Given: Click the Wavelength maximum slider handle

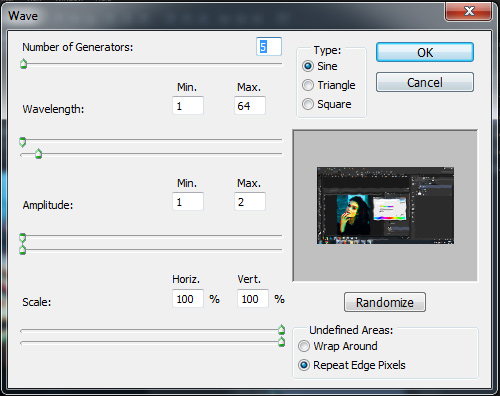Looking at the screenshot, I should pos(39,154).
